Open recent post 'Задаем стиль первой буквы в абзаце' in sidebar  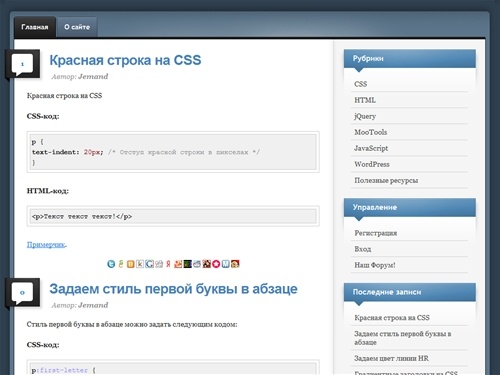[x=402, y=338]
